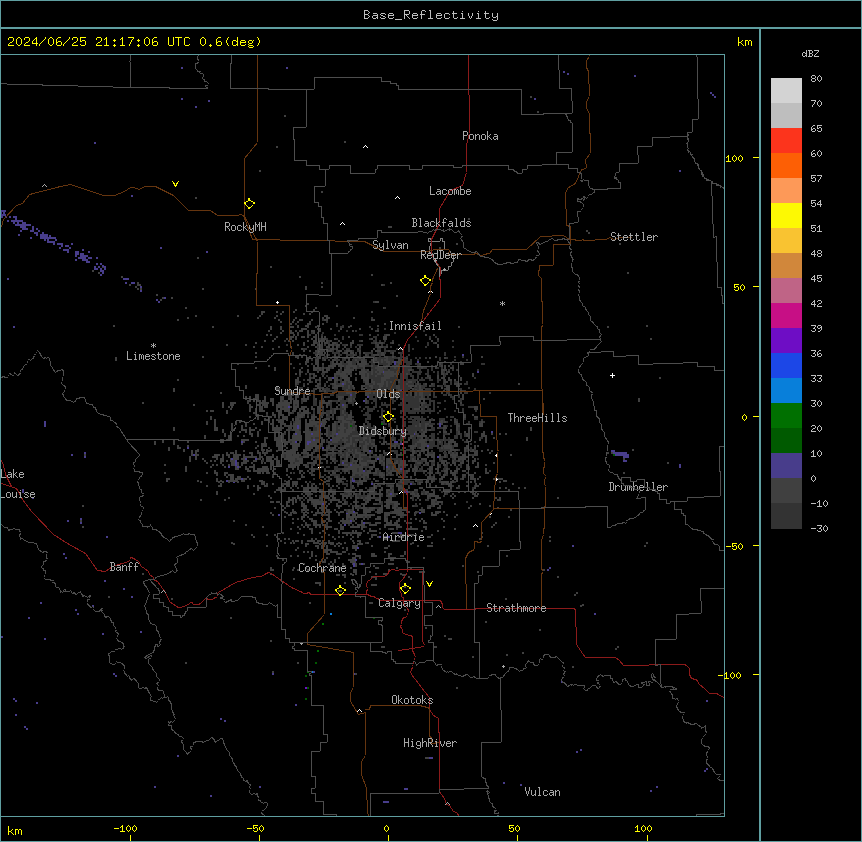
Task: Select the violet purple 36-39 dBZ swatch
Action: point(786,341)
